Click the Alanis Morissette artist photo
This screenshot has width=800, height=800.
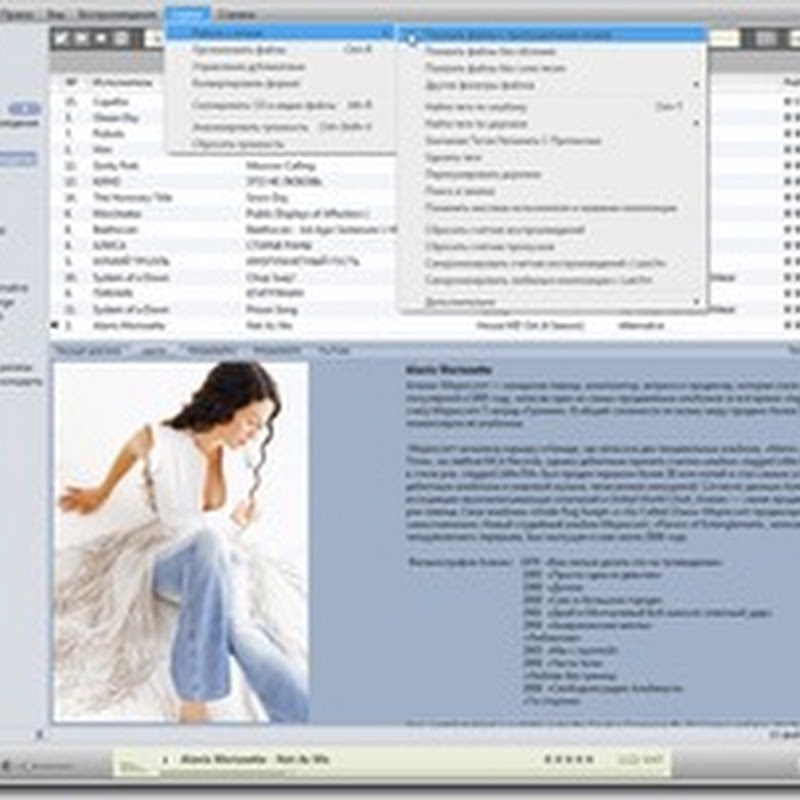(182, 542)
